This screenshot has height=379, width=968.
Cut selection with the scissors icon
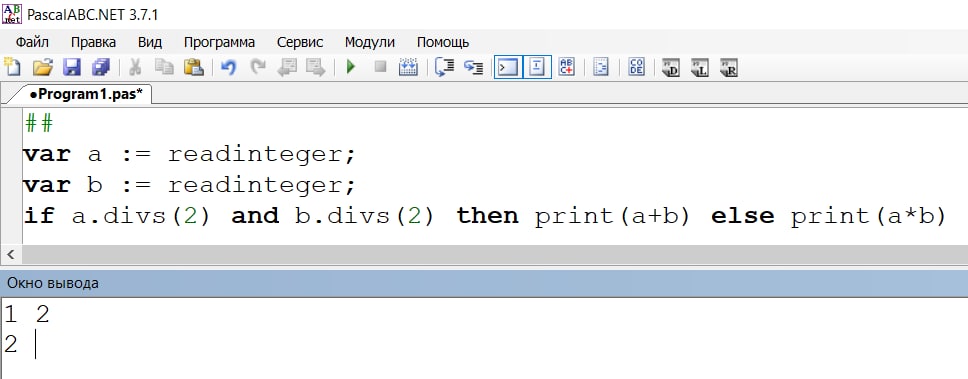(135, 67)
